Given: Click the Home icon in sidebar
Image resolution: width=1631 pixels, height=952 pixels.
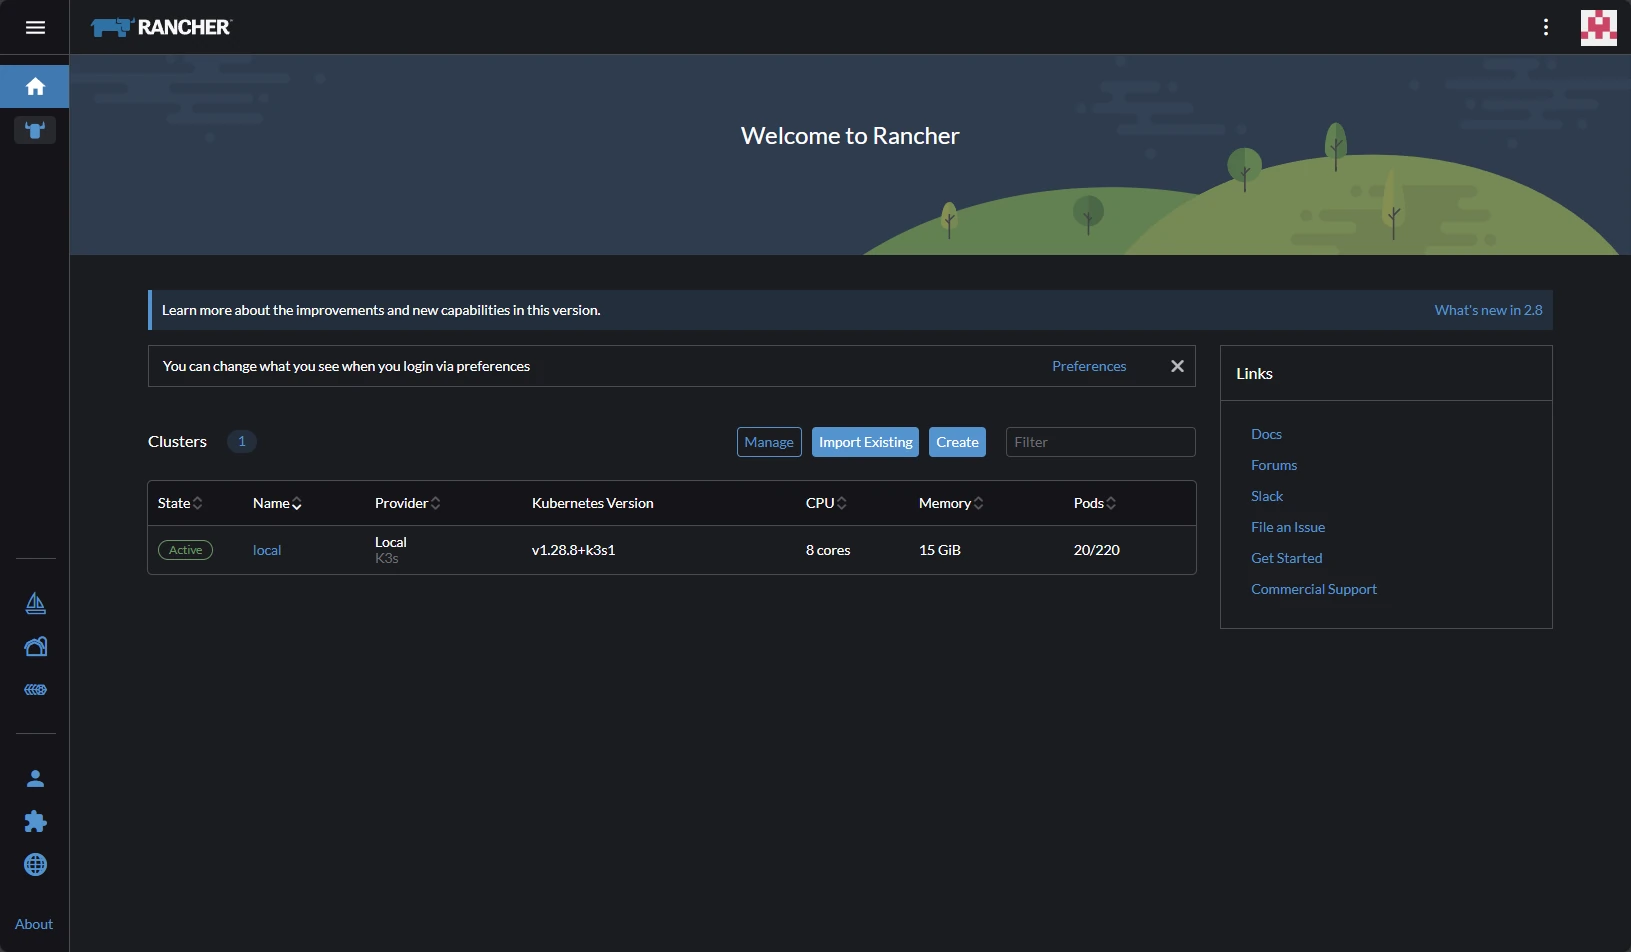Looking at the screenshot, I should click(x=35, y=87).
